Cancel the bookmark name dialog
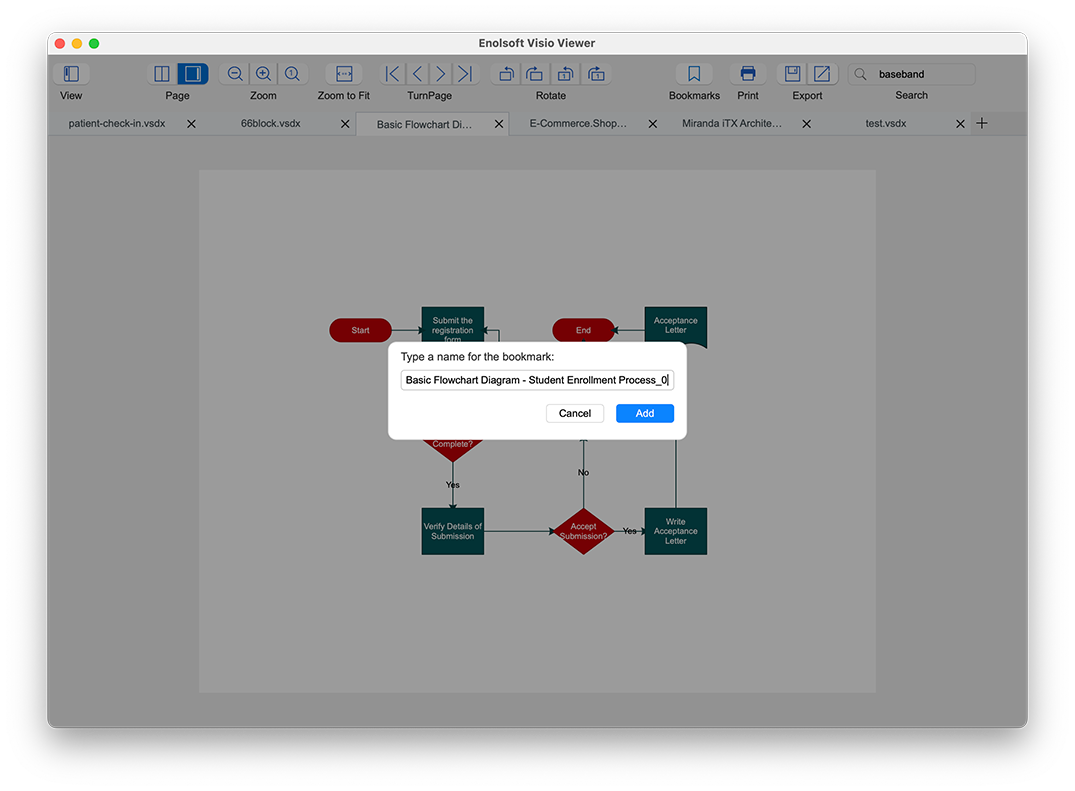The width and height of the screenshot is (1075, 791). [575, 413]
